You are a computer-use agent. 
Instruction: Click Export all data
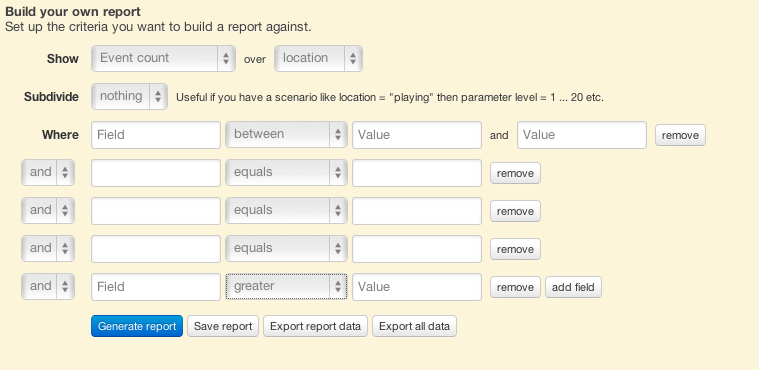pyautogui.click(x=414, y=326)
